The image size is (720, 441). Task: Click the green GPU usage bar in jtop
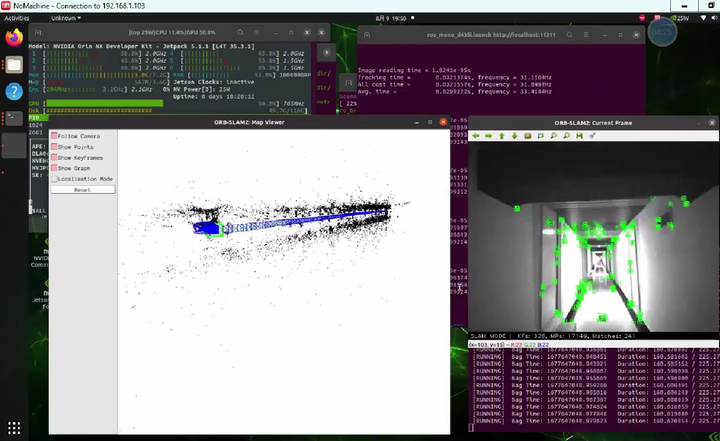click(x=105, y=103)
